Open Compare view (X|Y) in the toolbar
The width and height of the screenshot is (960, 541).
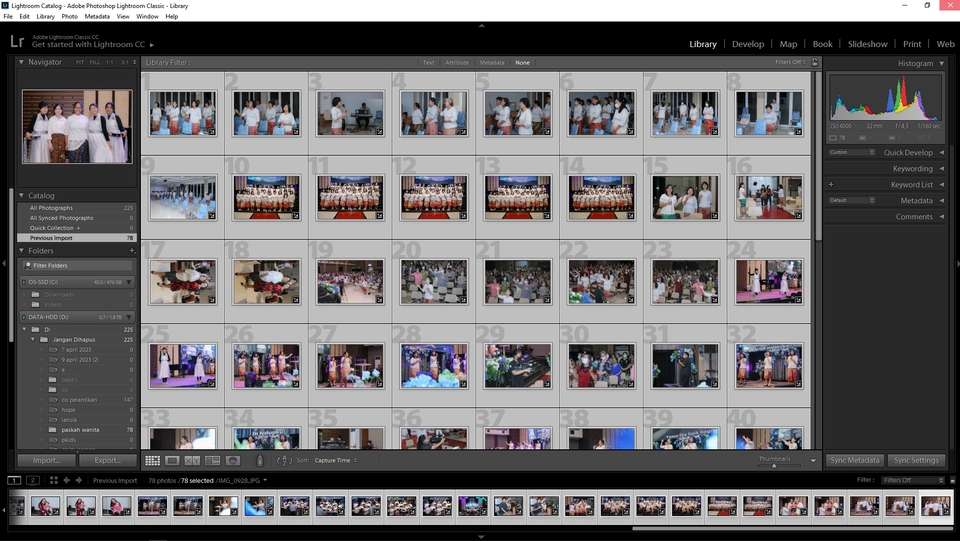click(192, 460)
